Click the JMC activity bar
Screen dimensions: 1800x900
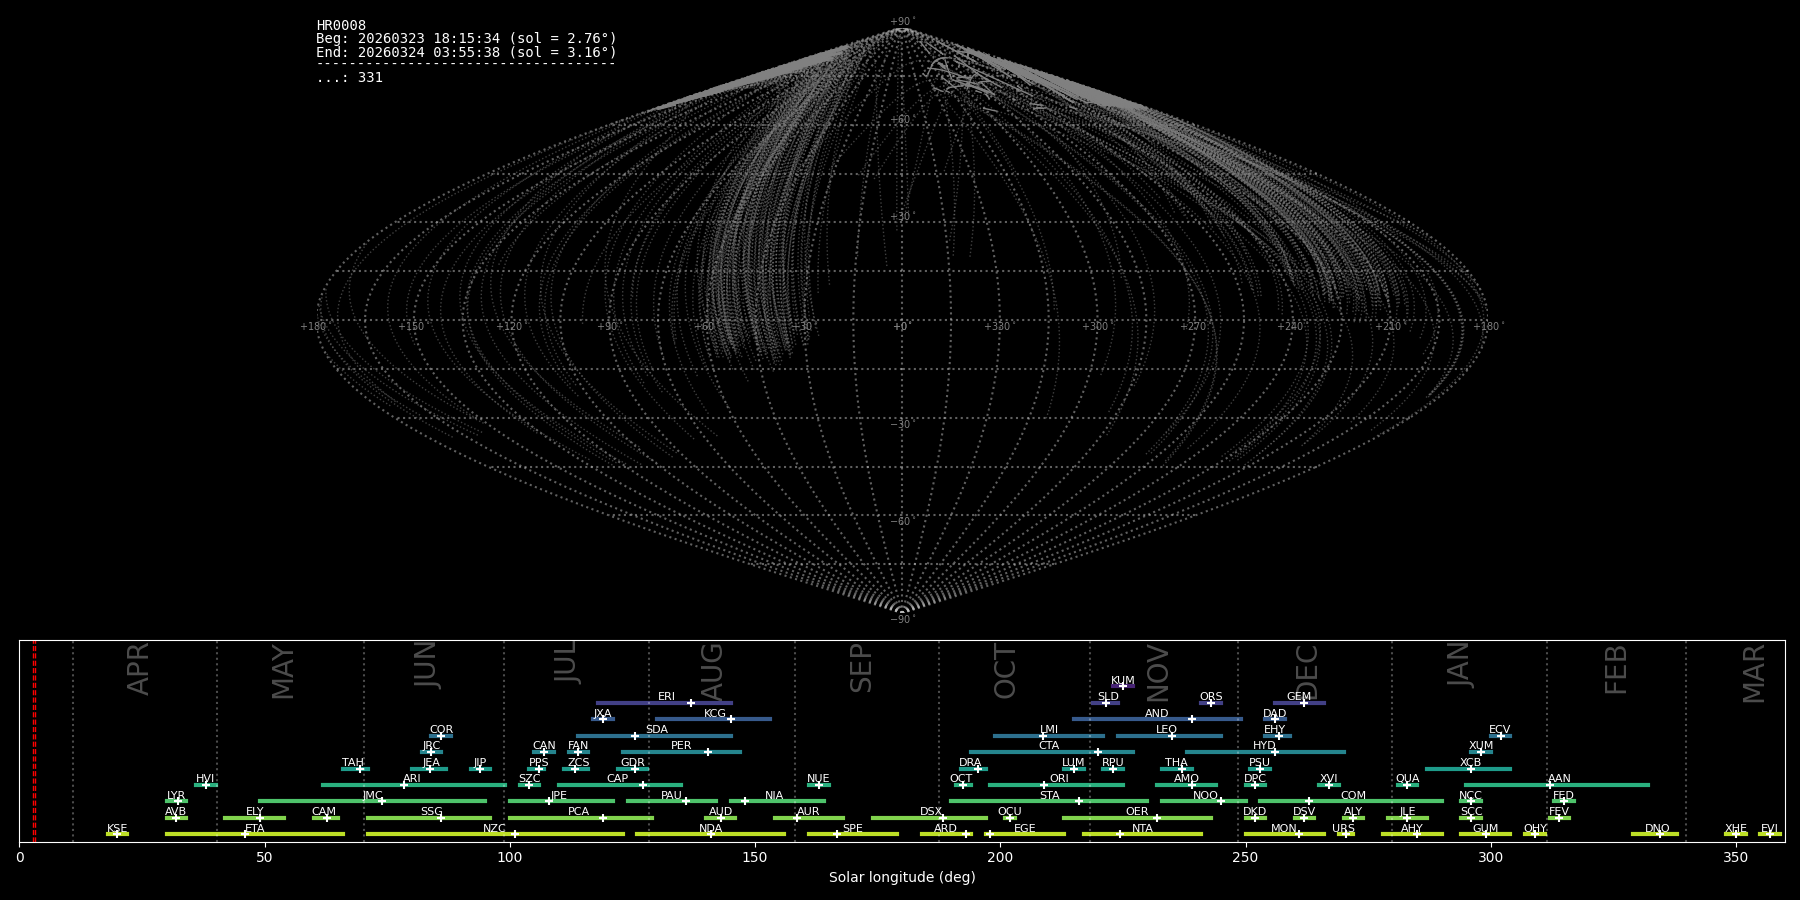point(372,801)
